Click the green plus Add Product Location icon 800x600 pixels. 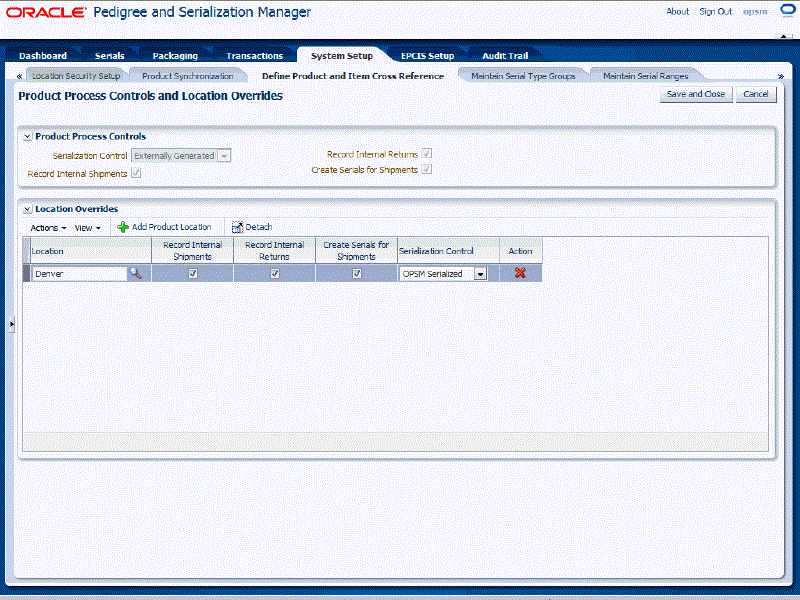(x=122, y=227)
